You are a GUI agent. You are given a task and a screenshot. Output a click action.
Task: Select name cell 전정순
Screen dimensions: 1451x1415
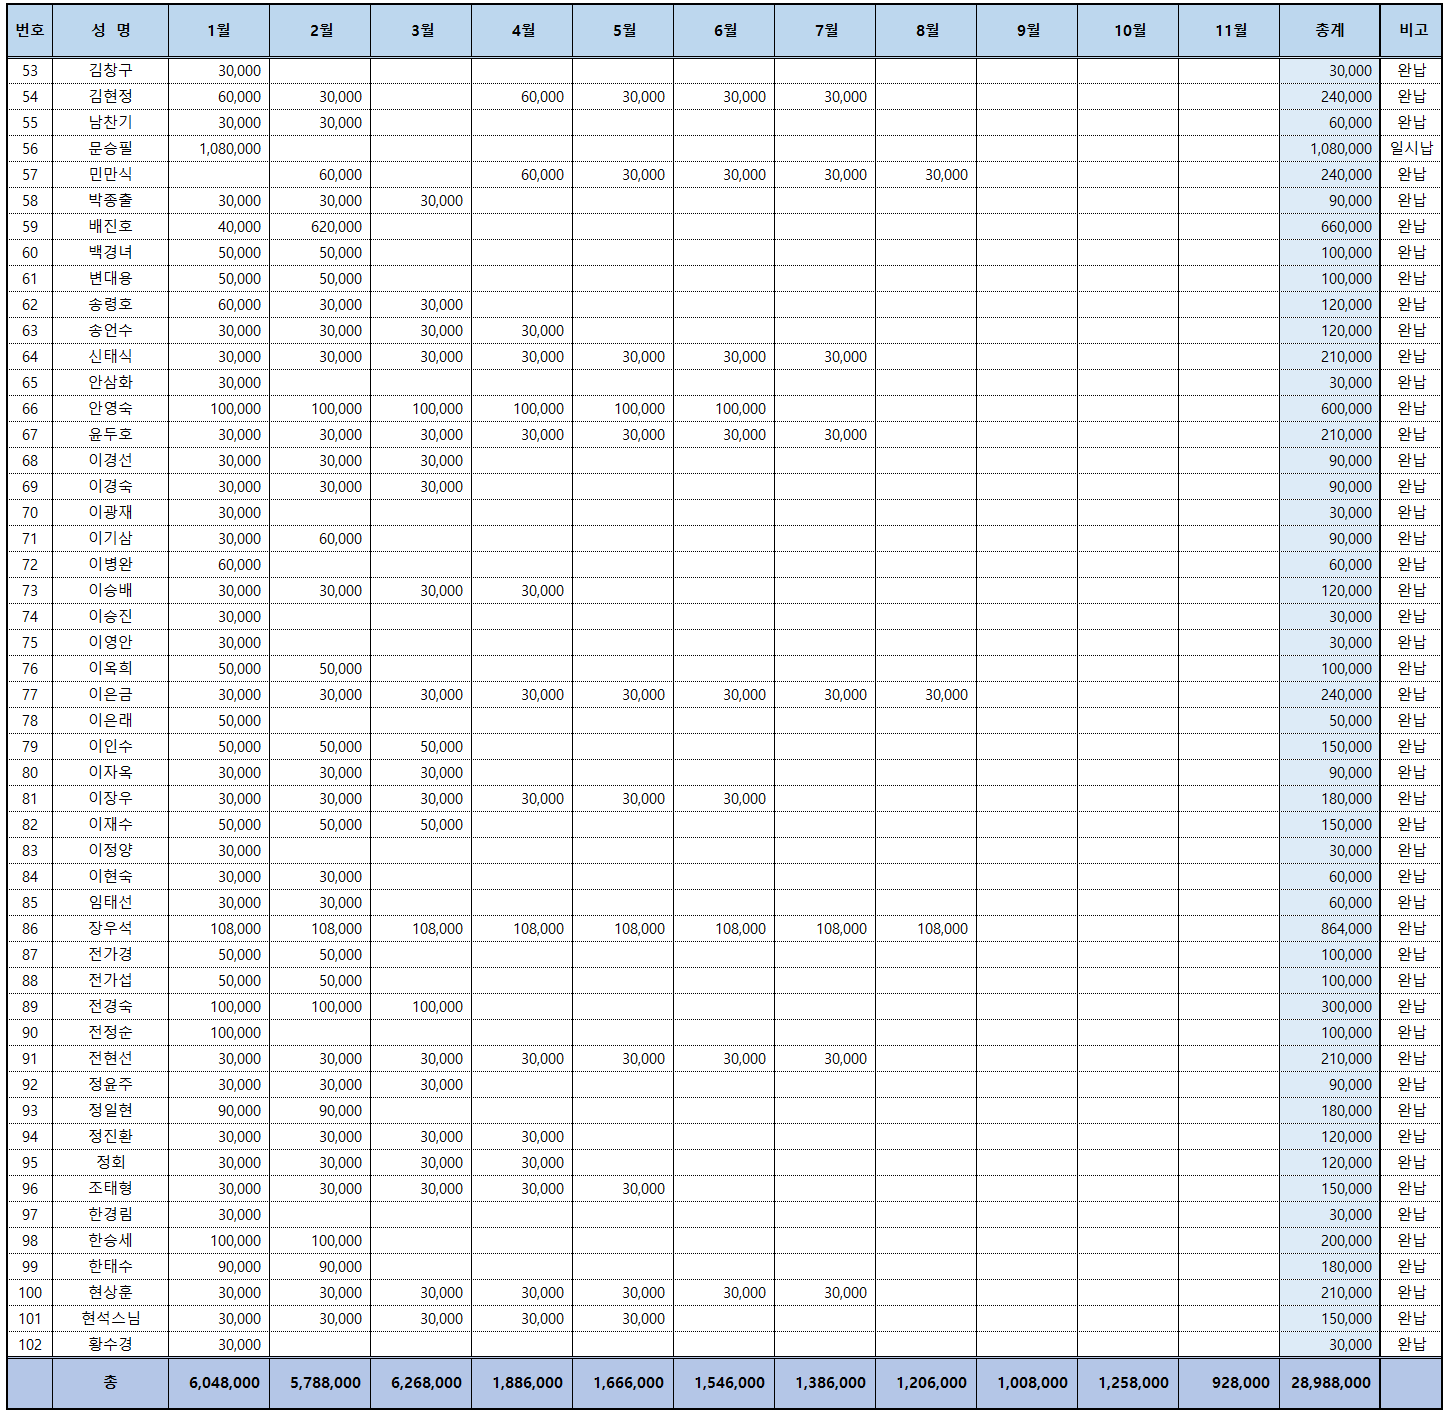tap(111, 1033)
